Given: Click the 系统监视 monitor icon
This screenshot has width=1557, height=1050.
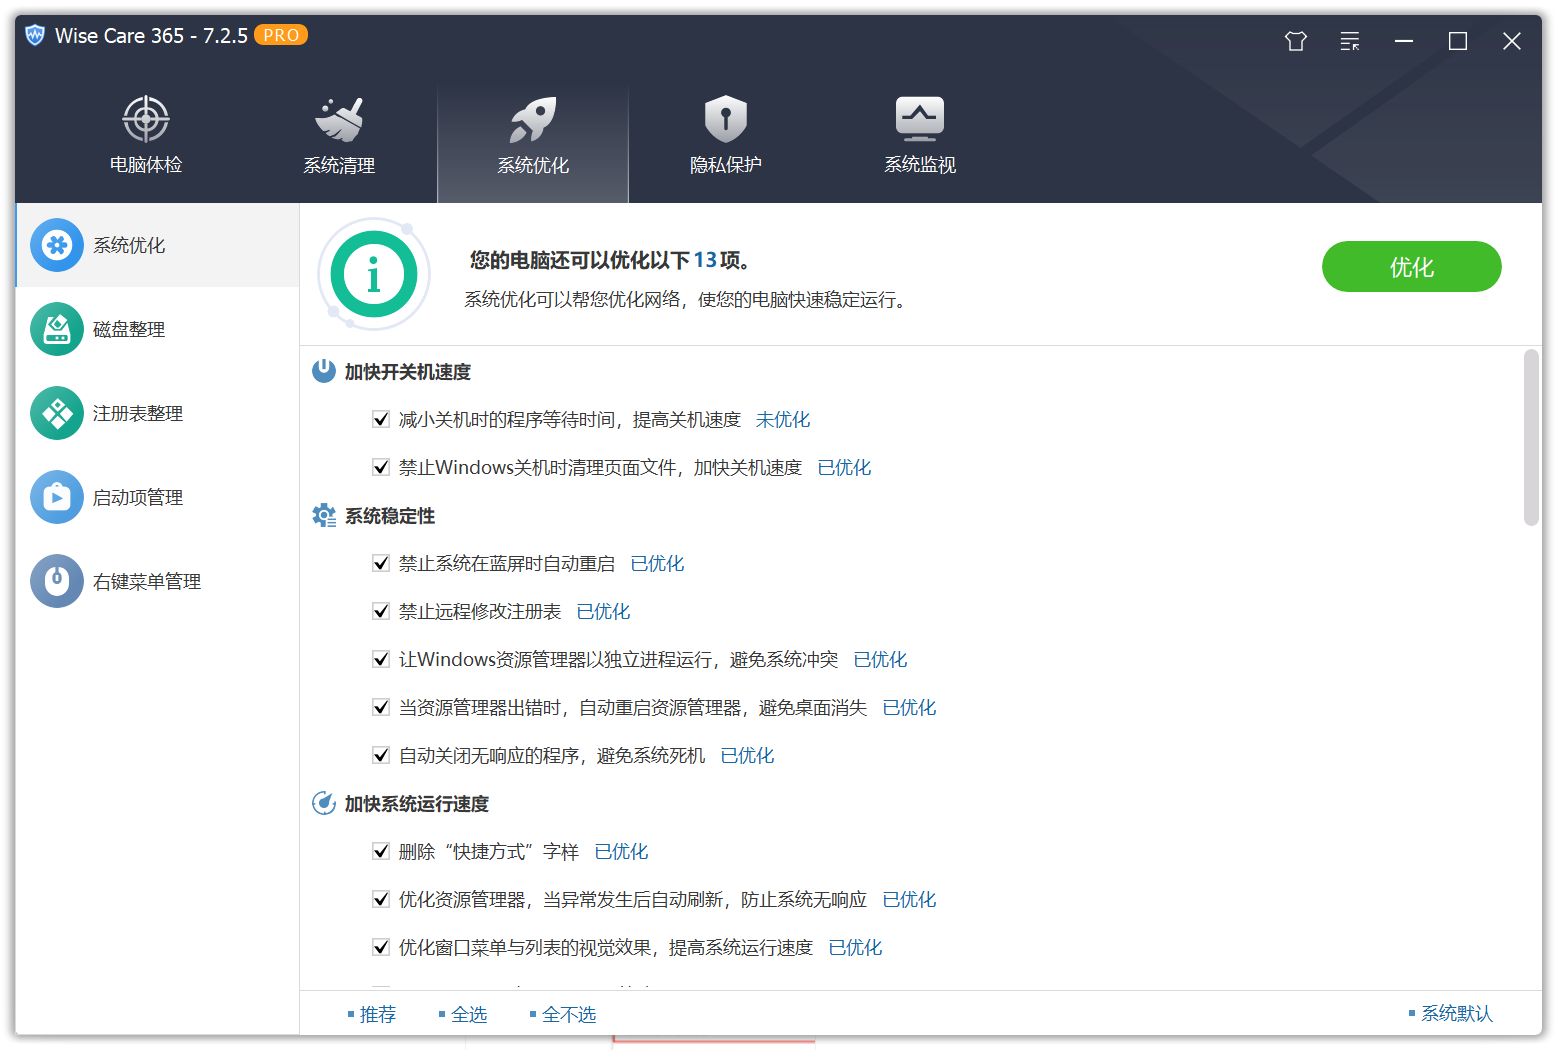Looking at the screenshot, I should tap(920, 119).
